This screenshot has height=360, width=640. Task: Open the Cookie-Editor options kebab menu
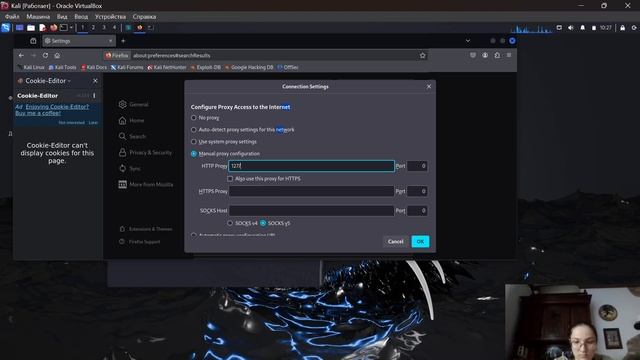94,96
